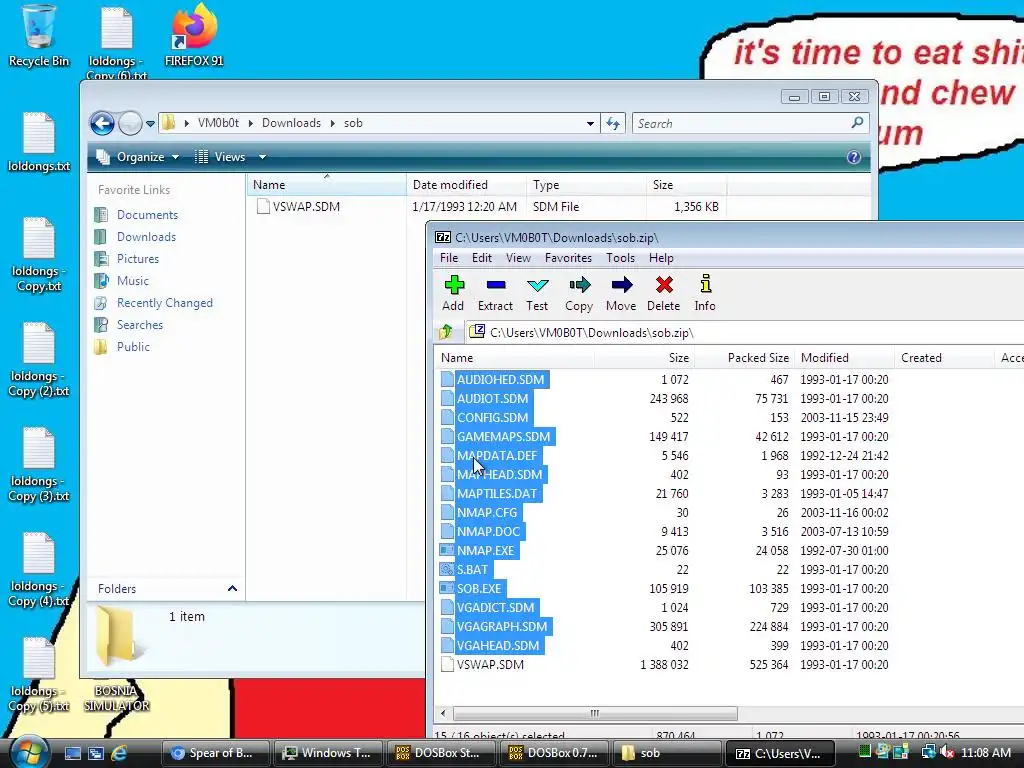
Task: Click the Windows Start orb
Action: point(28,752)
